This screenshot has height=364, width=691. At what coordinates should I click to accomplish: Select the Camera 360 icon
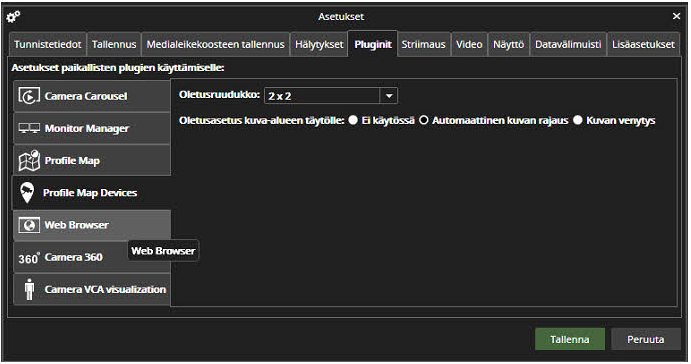(29, 258)
